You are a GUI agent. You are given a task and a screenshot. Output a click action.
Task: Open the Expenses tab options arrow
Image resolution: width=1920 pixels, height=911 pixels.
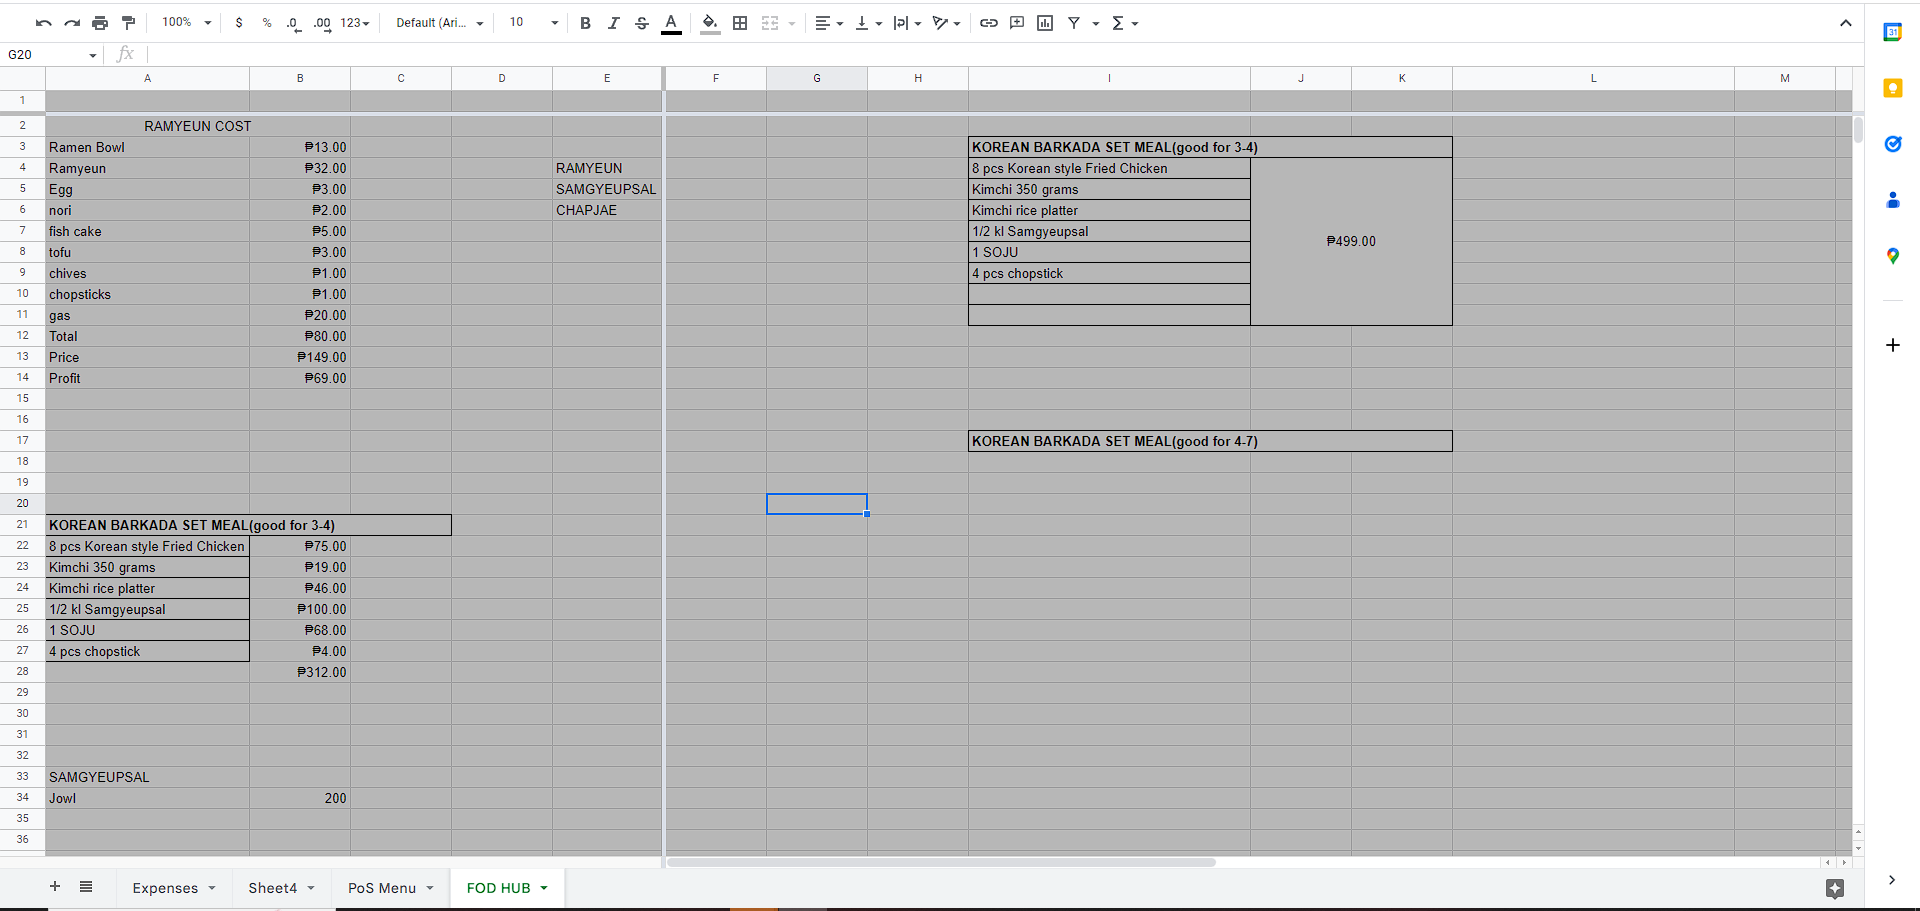point(212,888)
